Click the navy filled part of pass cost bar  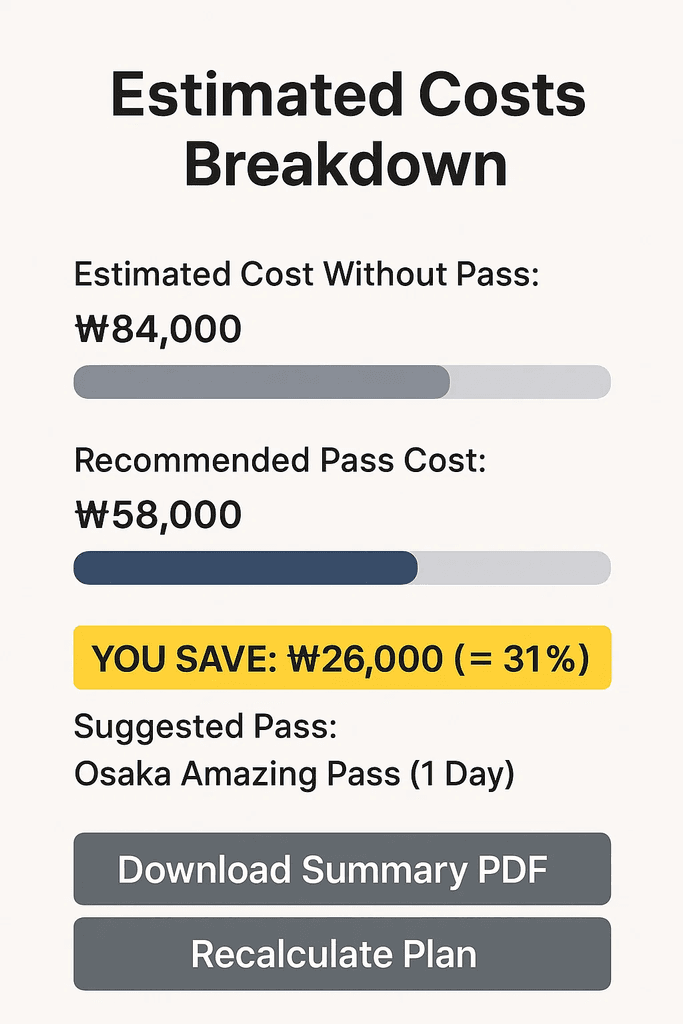(x=246, y=568)
